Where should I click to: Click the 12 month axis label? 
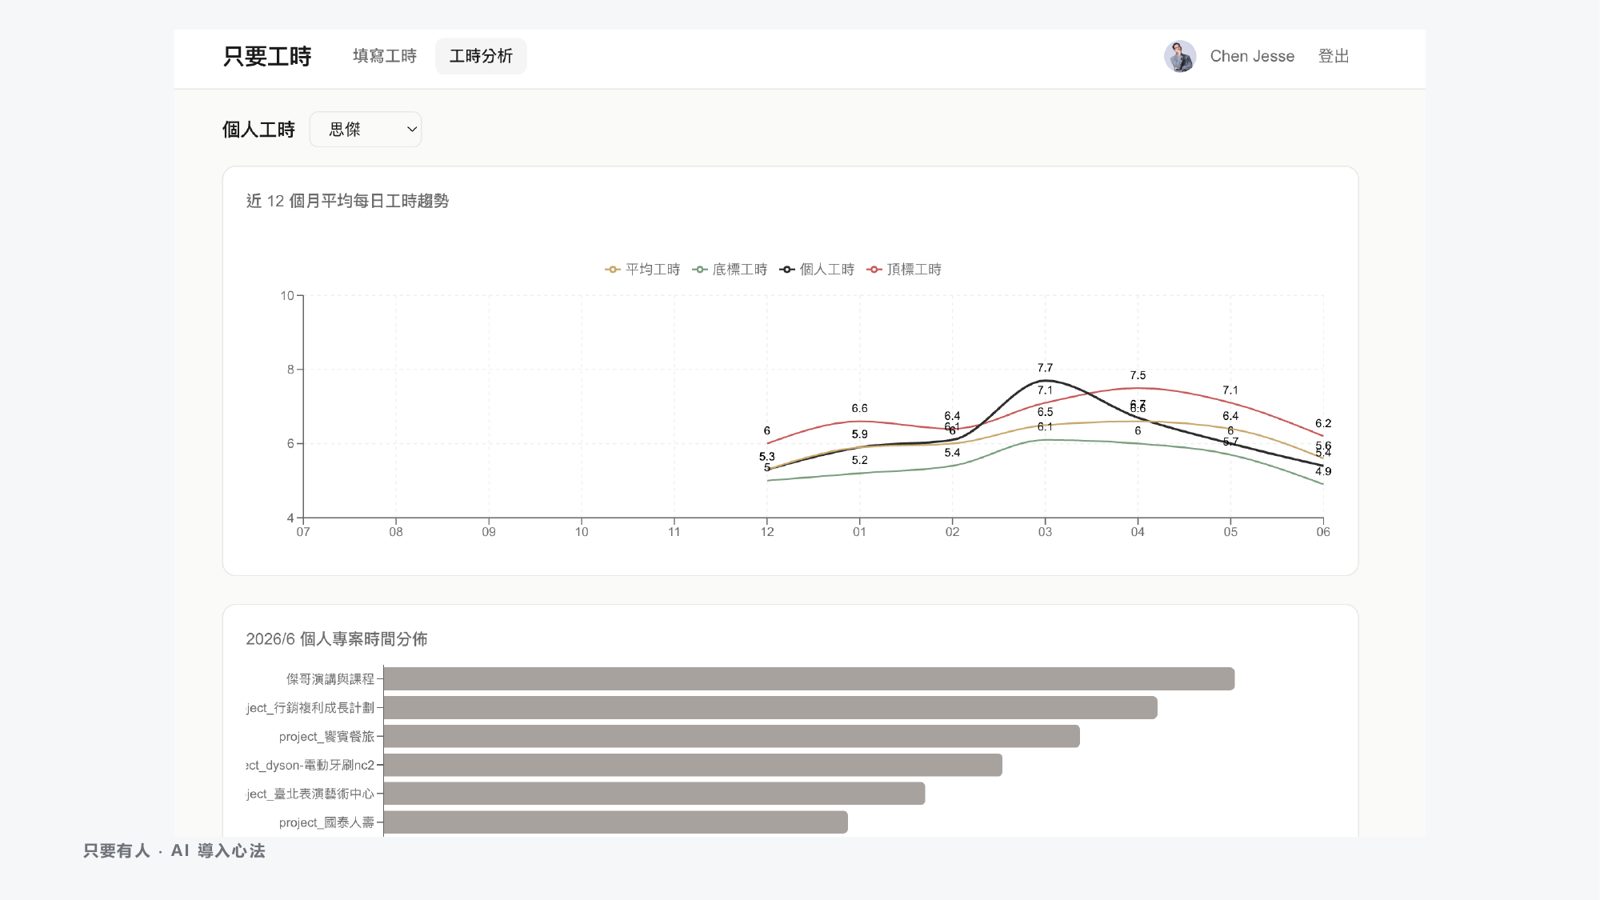pos(767,532)
